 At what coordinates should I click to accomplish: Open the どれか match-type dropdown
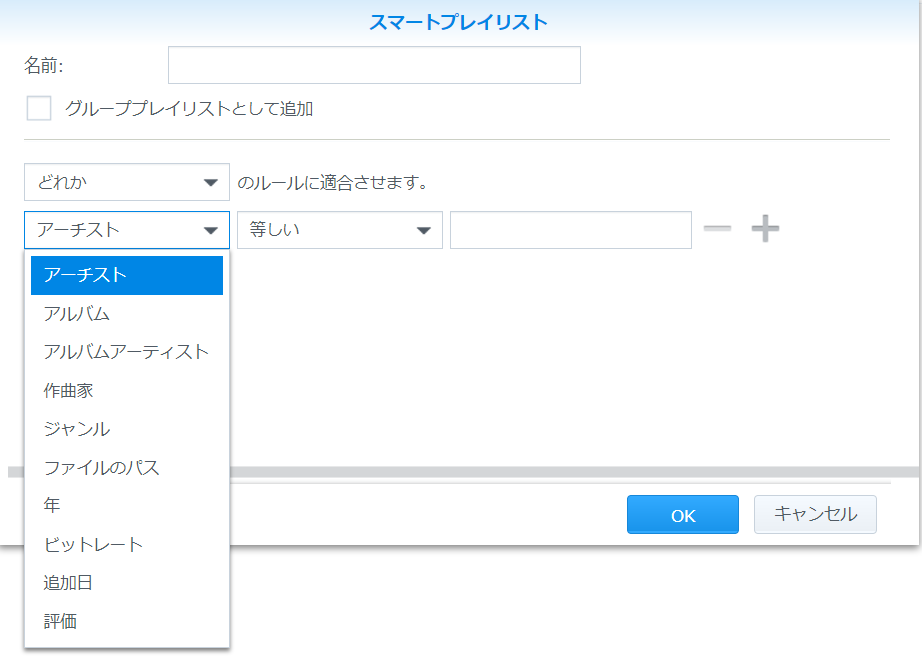coord(126,183)
